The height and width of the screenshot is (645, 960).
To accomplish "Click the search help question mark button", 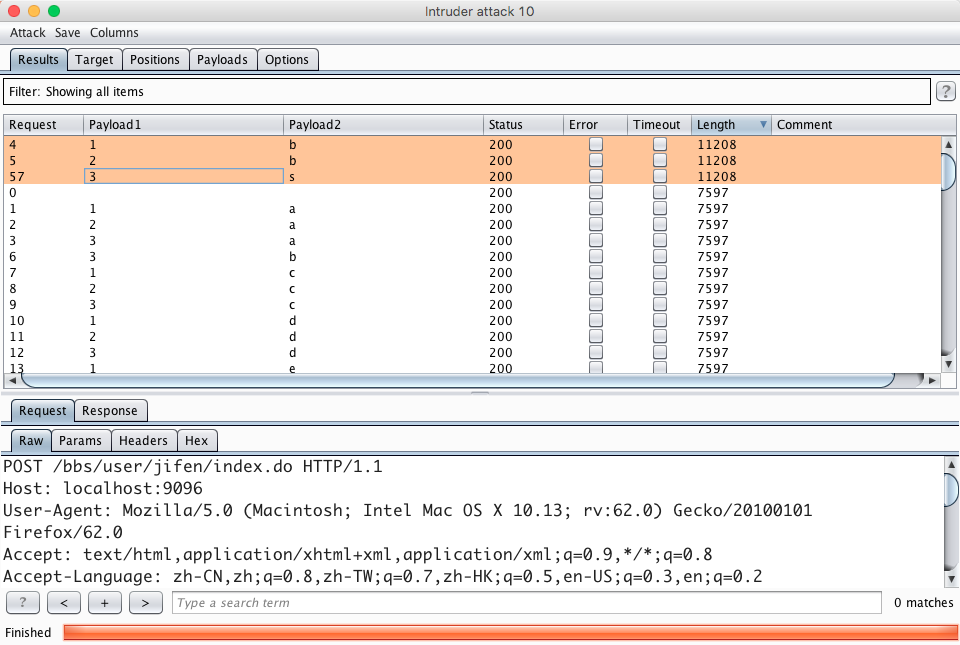I will point(23,603).
